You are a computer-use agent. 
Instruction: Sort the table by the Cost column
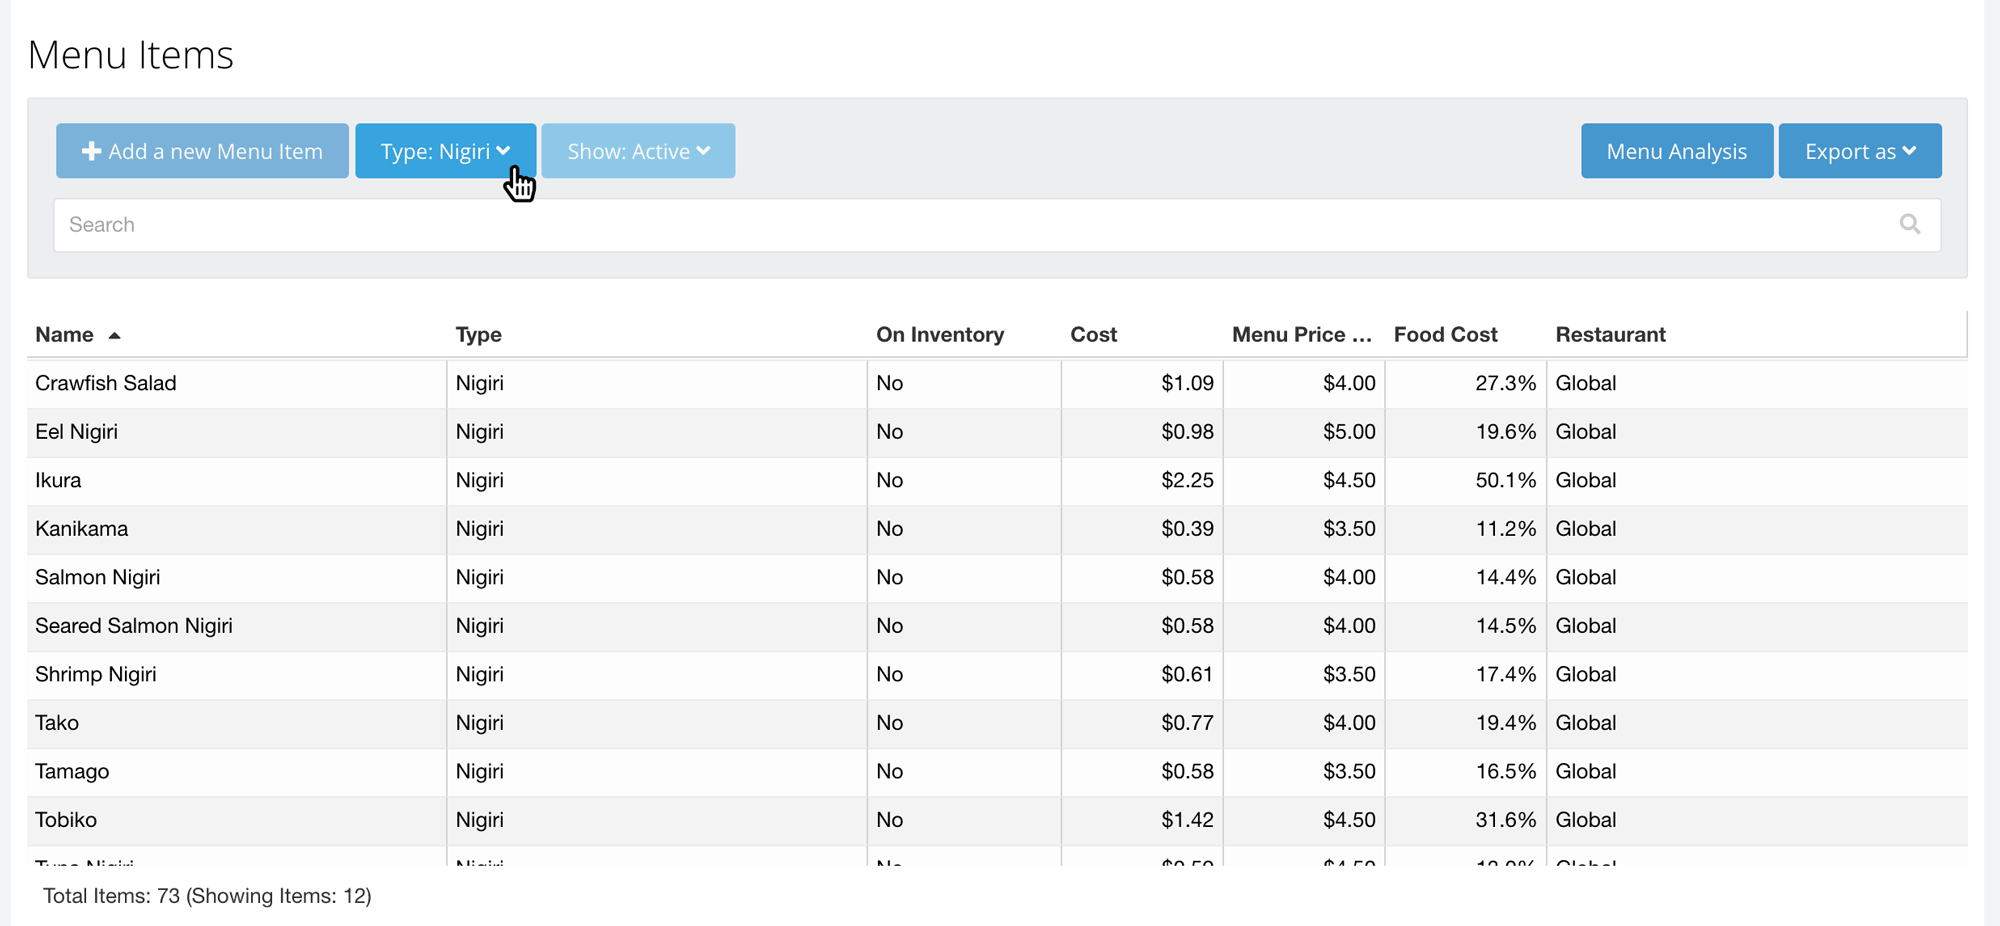[x=1093, y=334]
